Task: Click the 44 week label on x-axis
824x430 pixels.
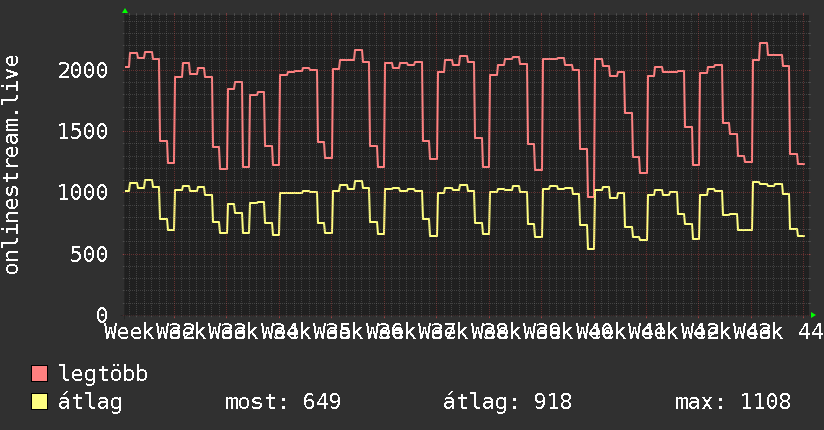Action: (810, 332)
